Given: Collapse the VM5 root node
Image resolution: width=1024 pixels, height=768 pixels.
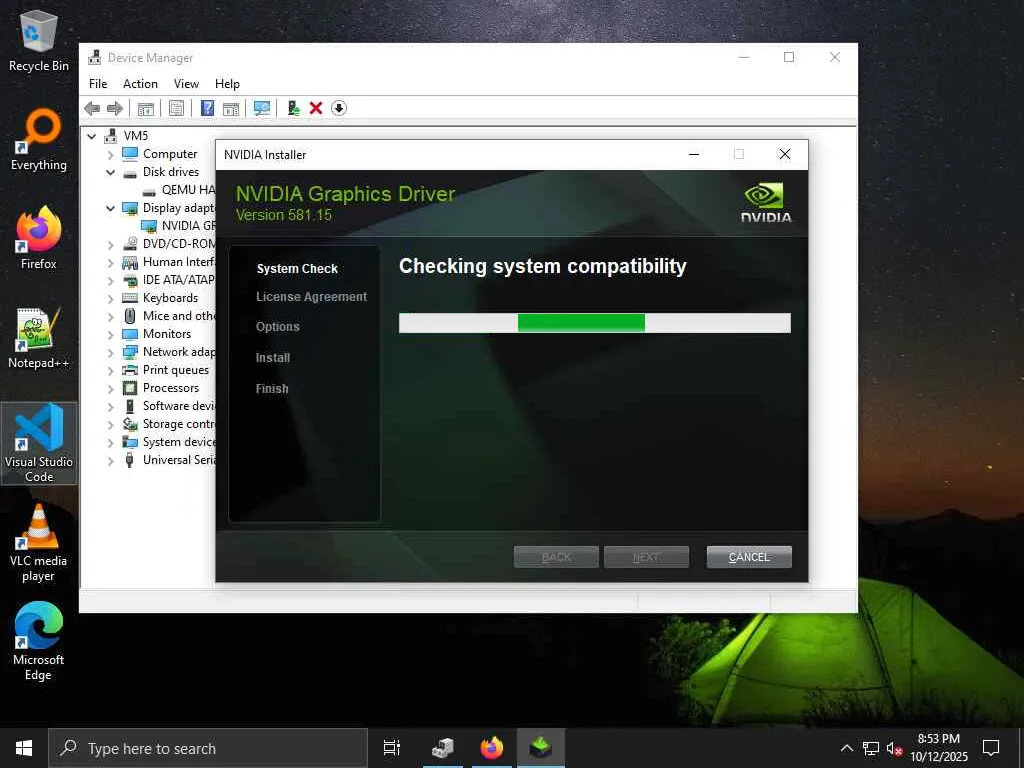Looking at the screenshot, I should coord(92,136).
